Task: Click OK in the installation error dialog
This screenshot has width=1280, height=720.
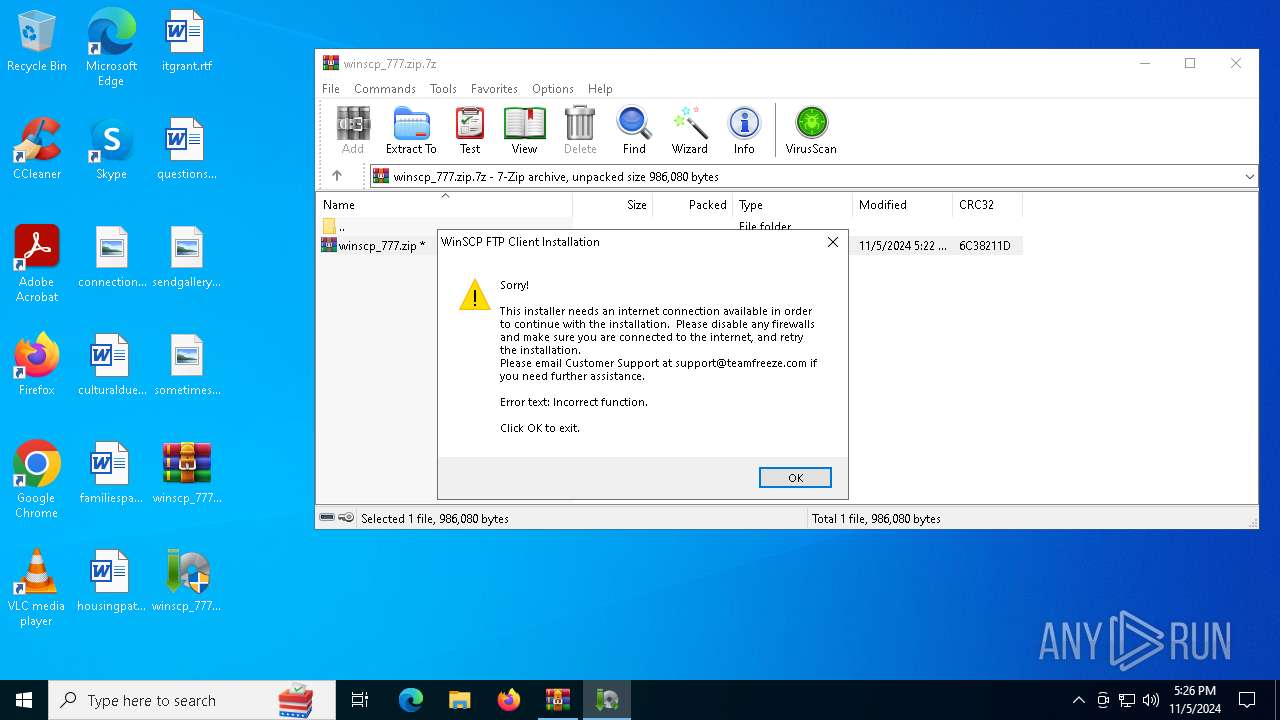Action: (x=795, y=478)
